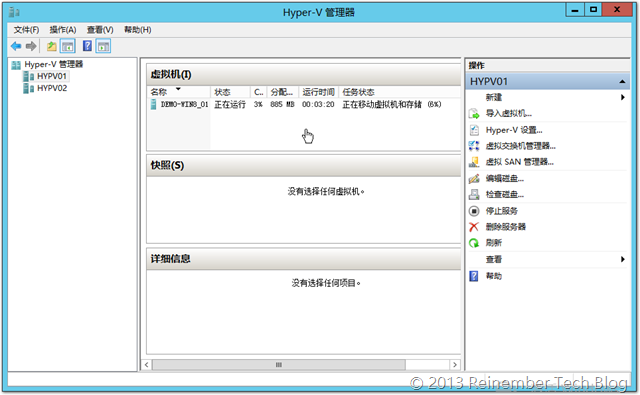The width and height of the screenshot is (640, 395).
Task: Click the Forward arrow toolbar icon
Action: point(31,46)
